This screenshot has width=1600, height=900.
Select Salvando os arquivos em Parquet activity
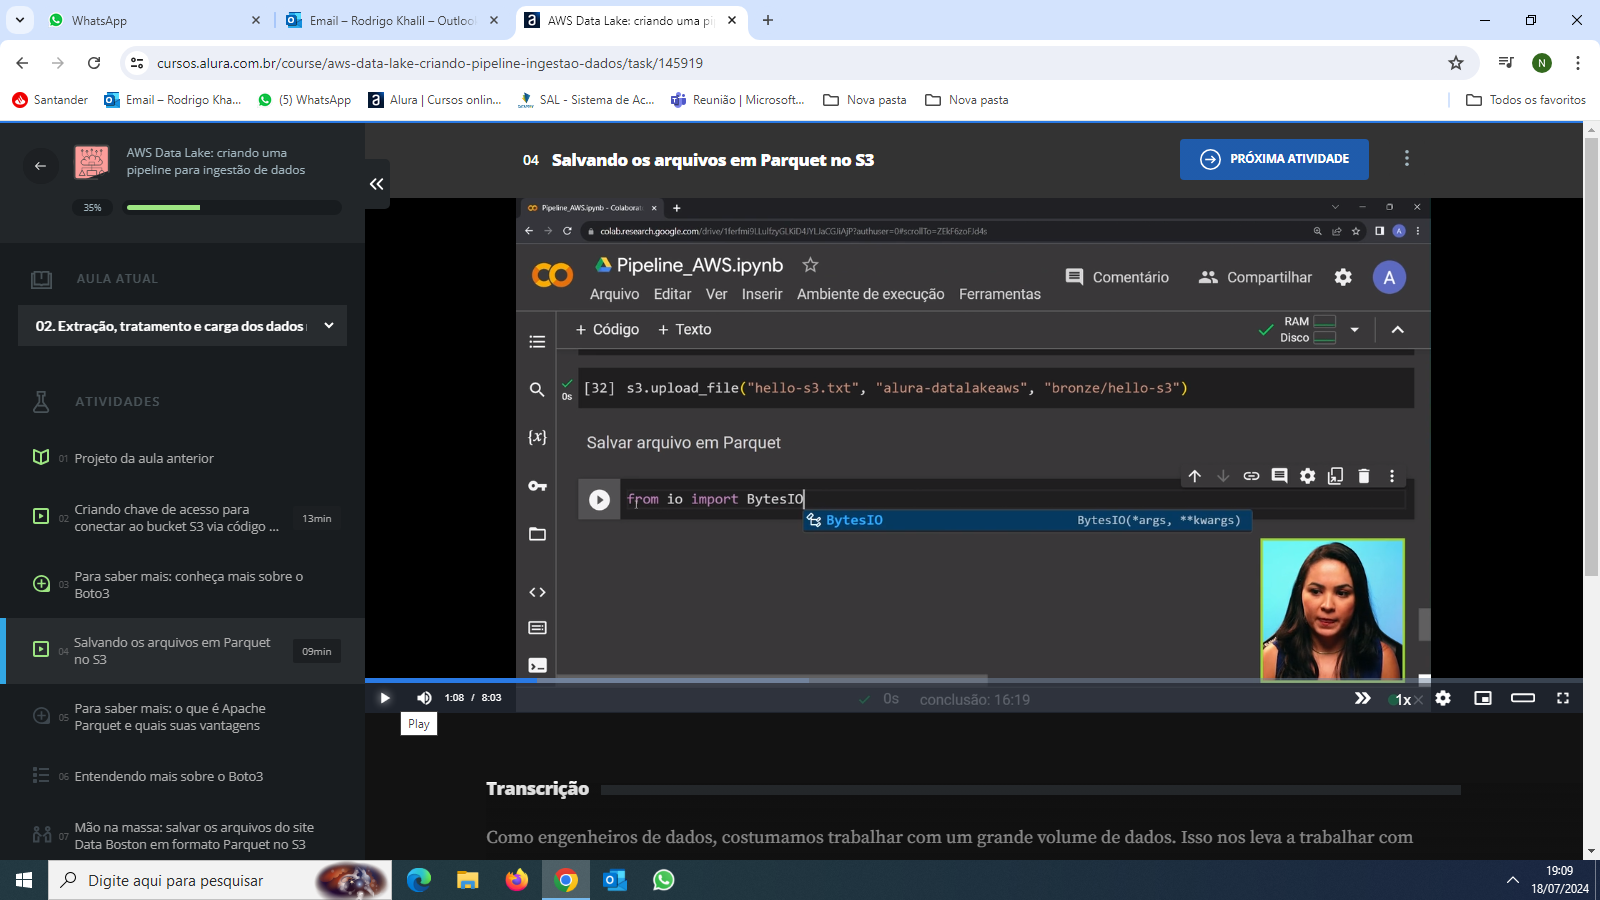pyautogui.click(x=182, y=651)
